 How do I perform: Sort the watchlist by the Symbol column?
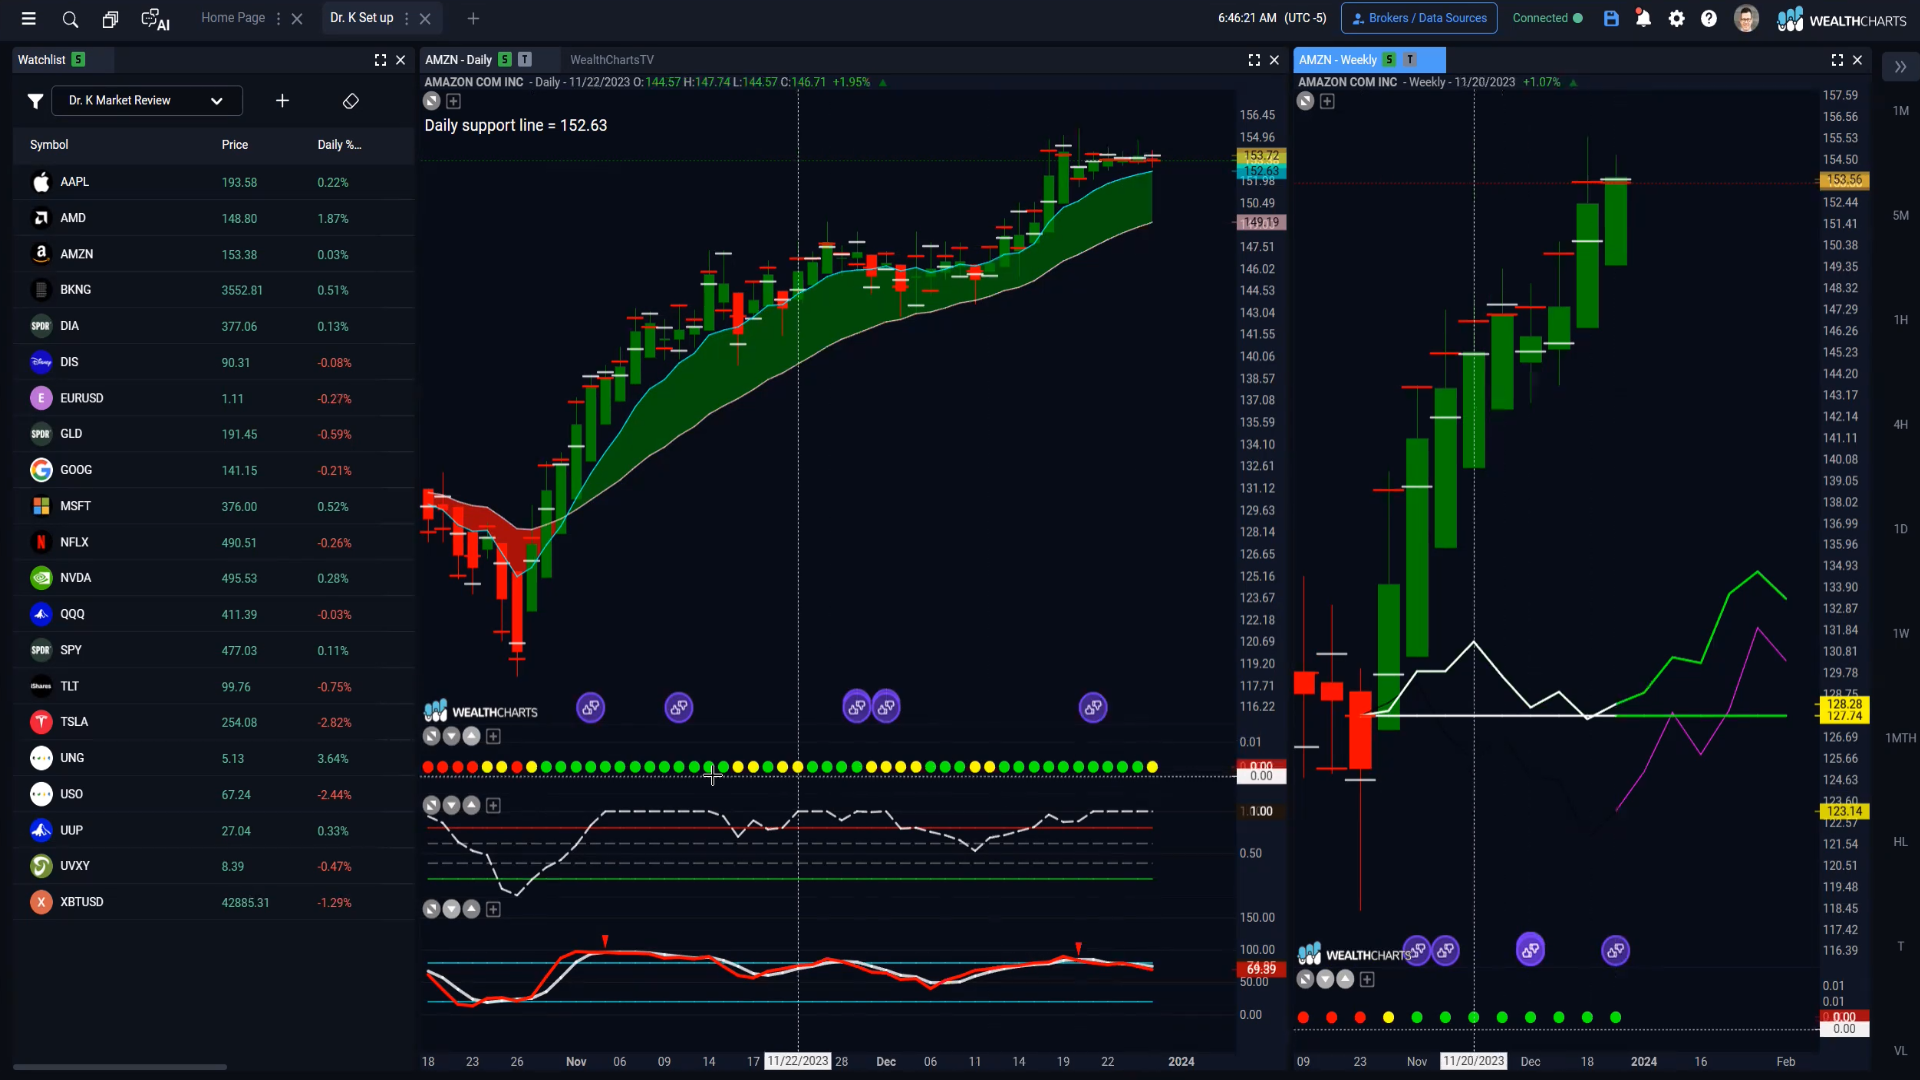click(x=49, y=145)
